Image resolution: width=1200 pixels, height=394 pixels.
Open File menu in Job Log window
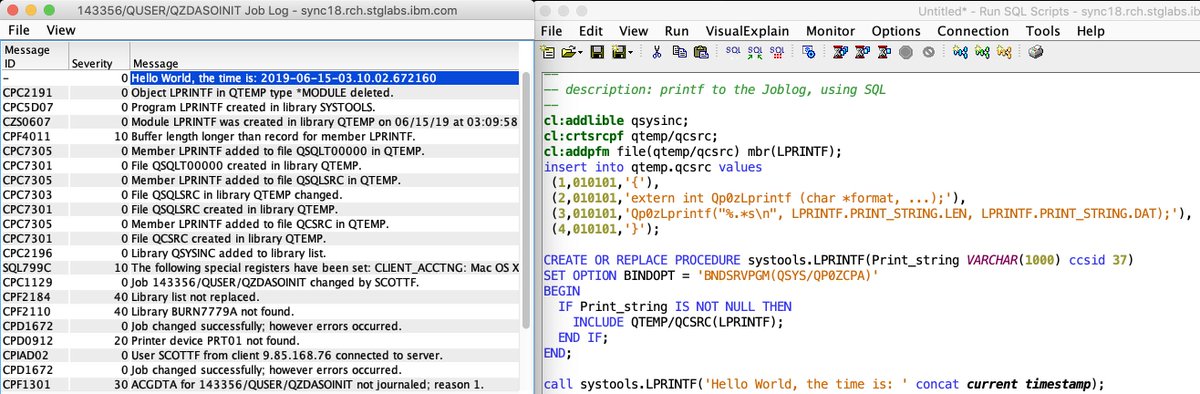pos(19,30)
